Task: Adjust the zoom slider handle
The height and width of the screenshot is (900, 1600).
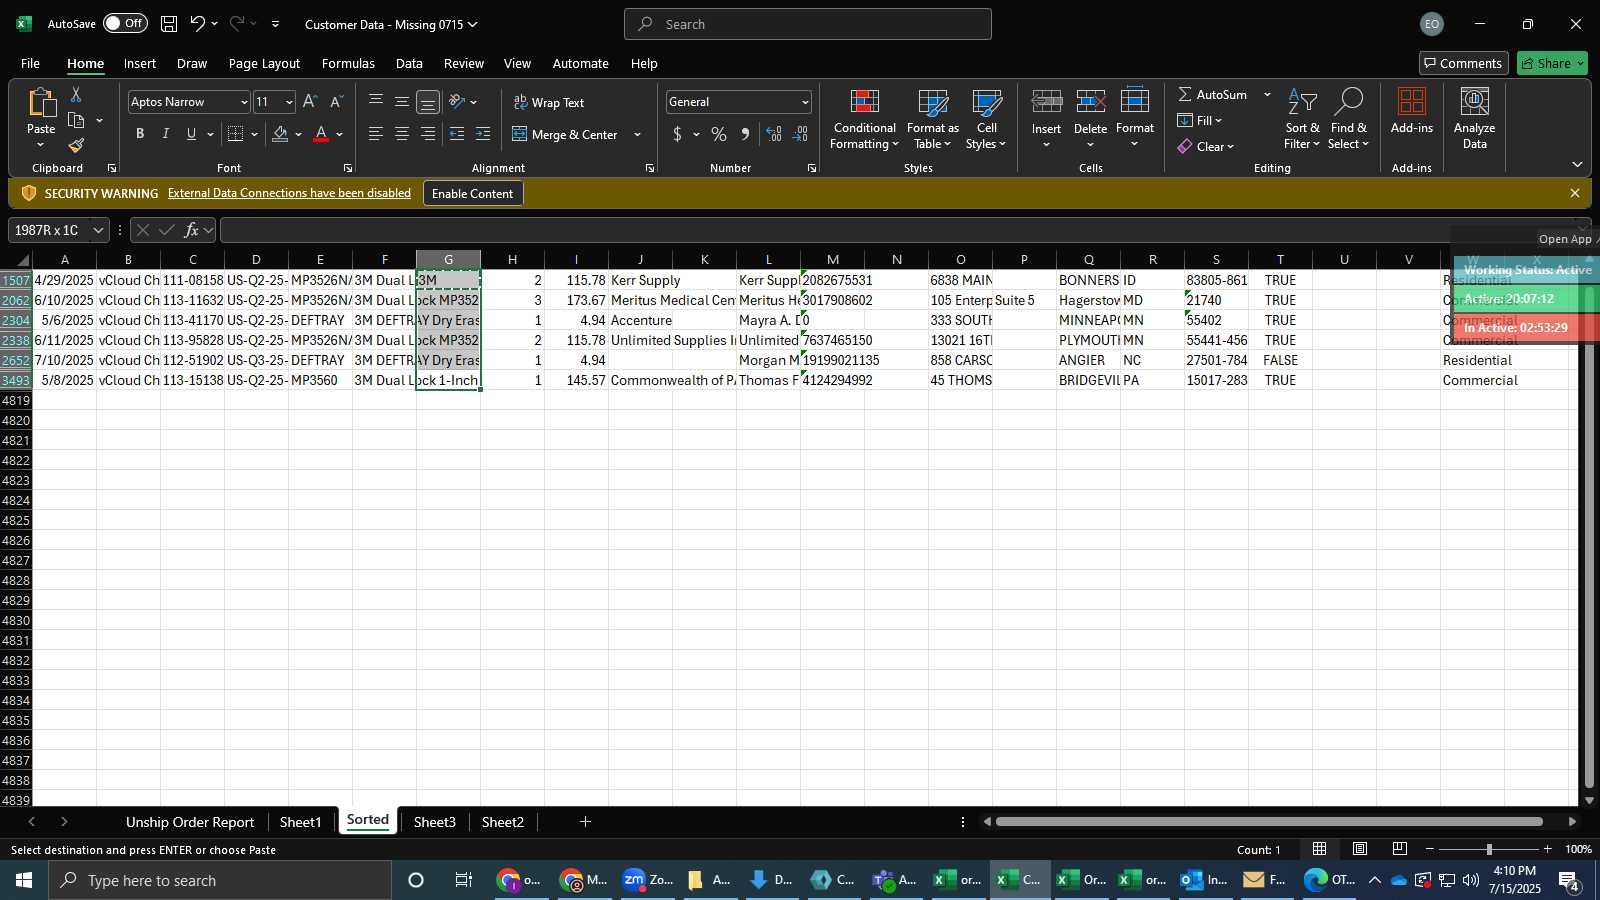Action: pyautogui.click(x=1489, y=849)
